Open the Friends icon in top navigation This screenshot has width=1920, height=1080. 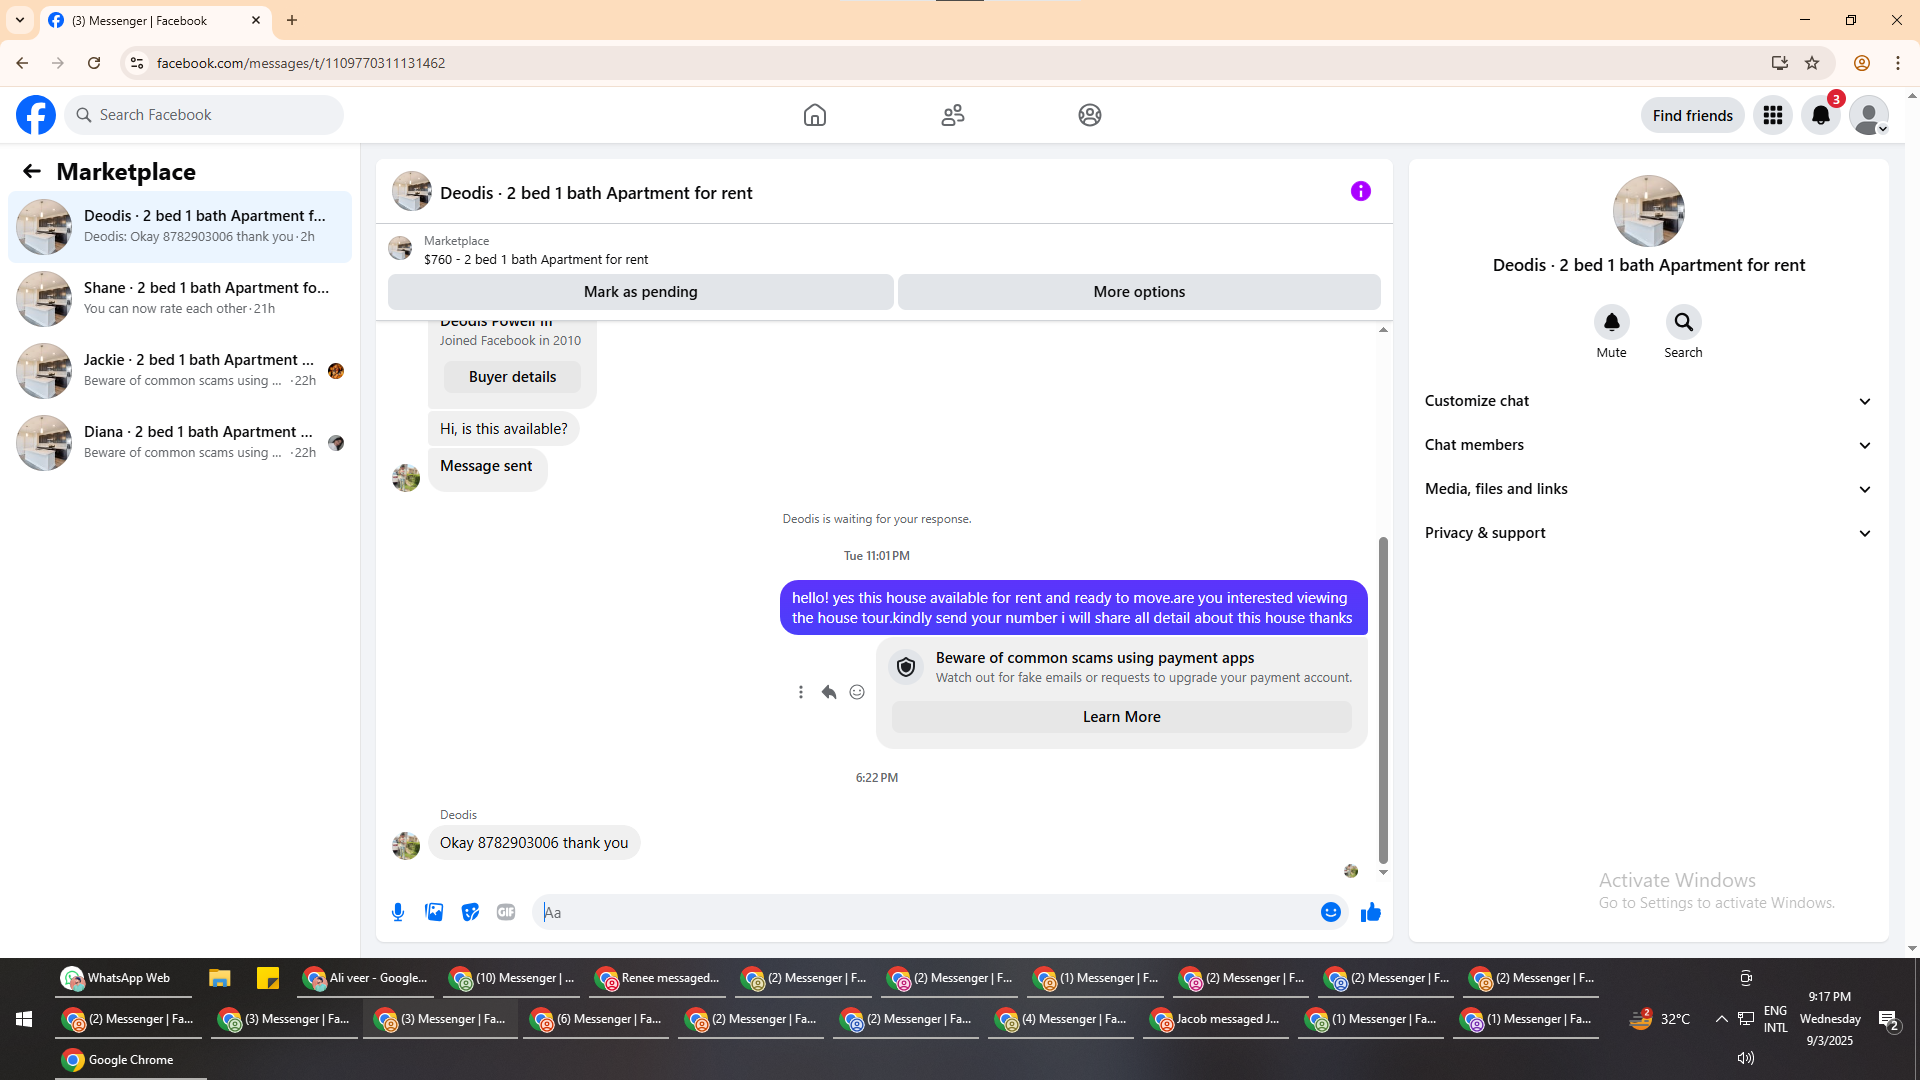point(953,115)
